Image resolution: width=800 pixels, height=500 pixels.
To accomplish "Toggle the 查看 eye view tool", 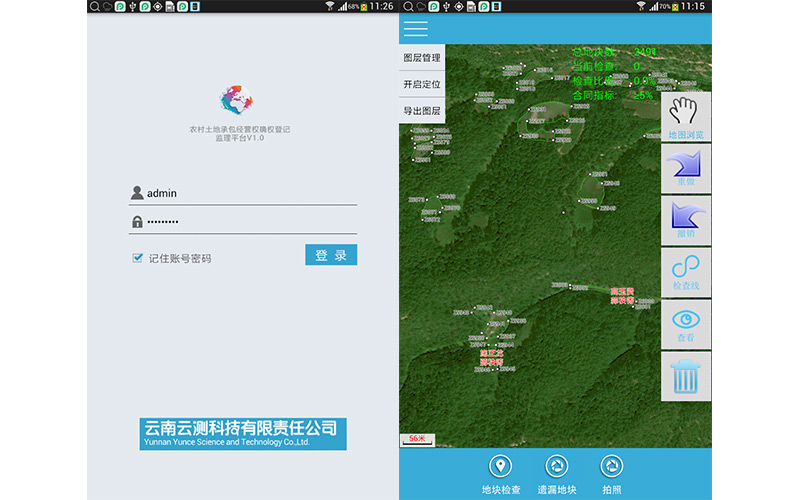I will pos(686,324).
